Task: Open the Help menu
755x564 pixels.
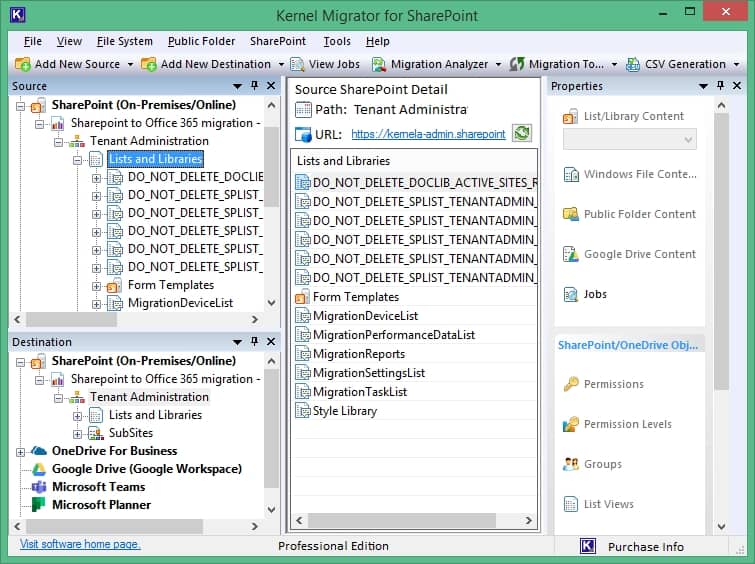Action: point(378,41)
